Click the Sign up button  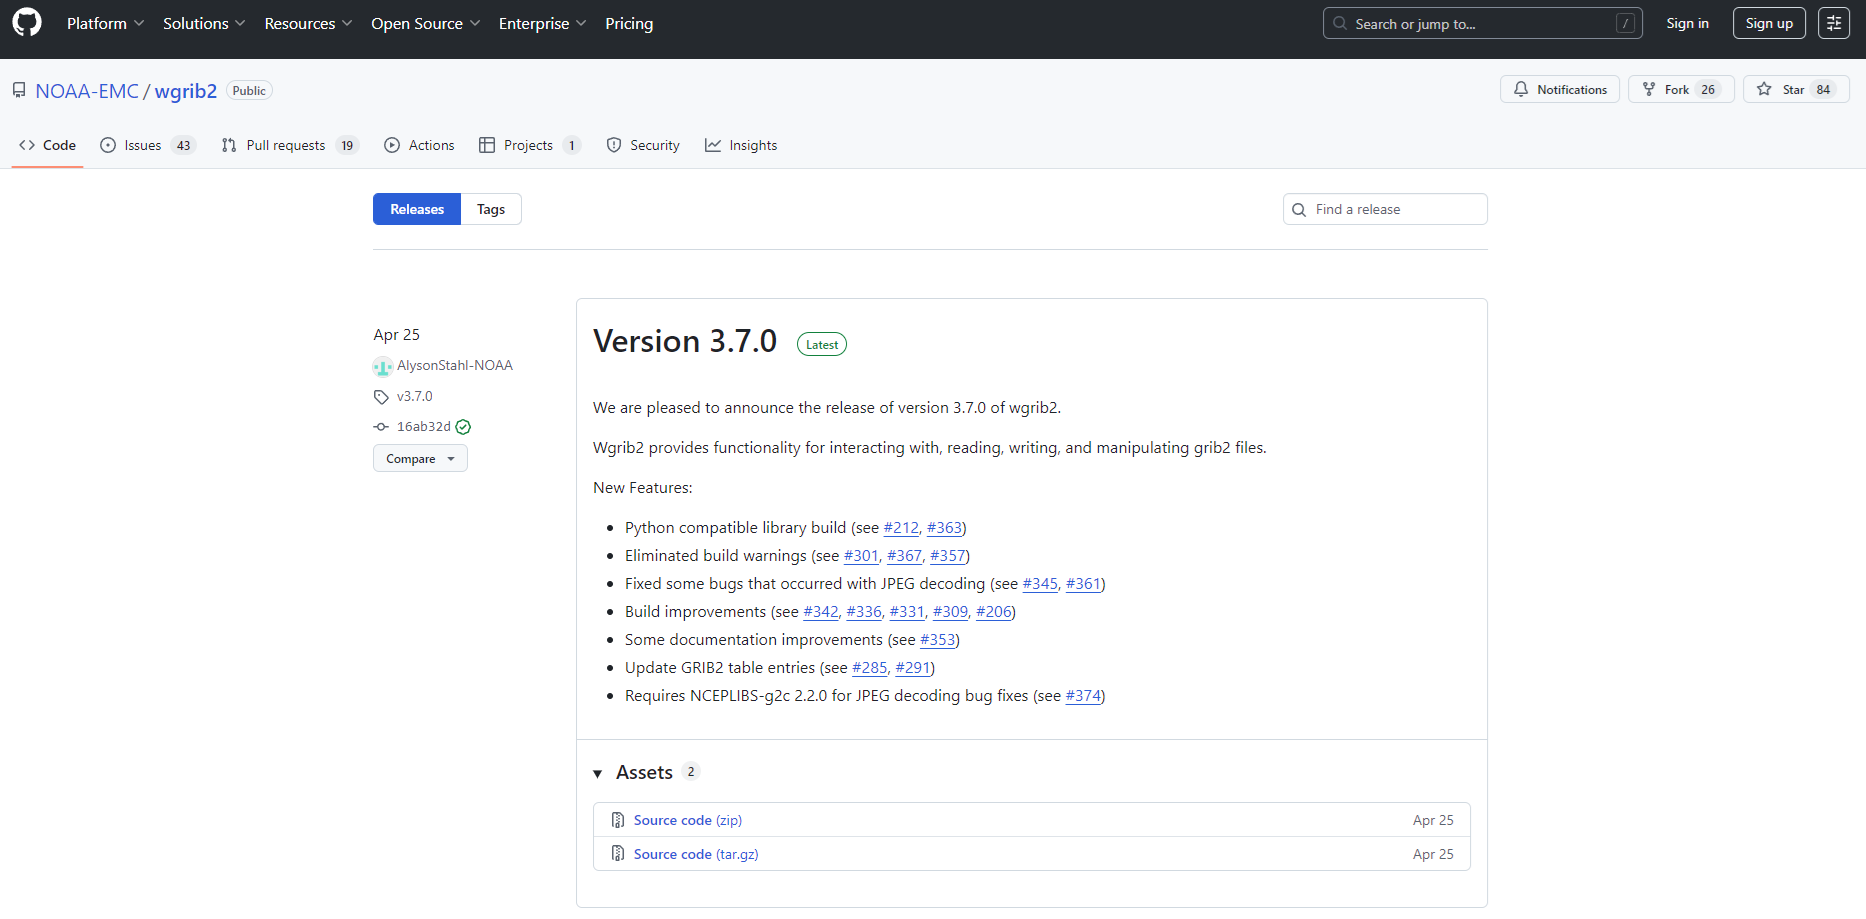tap(1769, 23)
